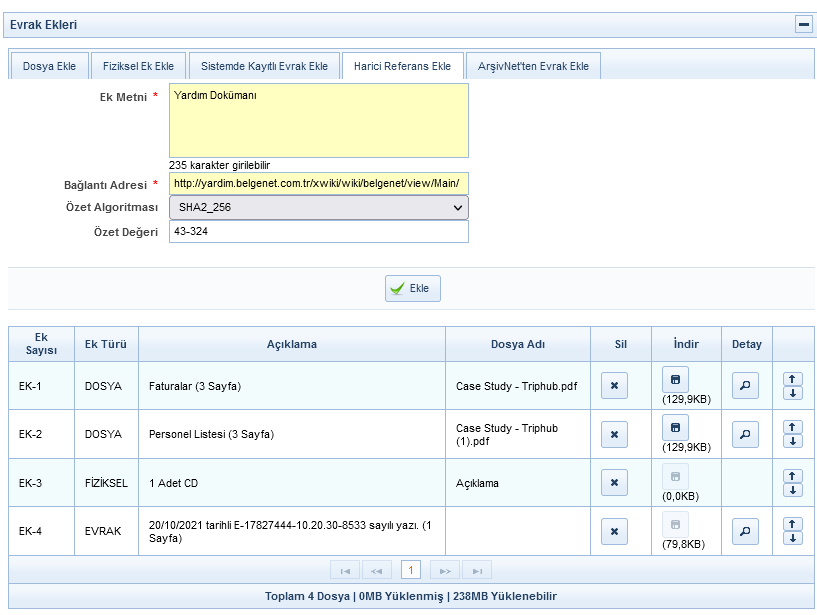The height and width of the screenshot is (615, 817).
Task: Move EK-3 row down in list
Action: pyautogui.click(x=793, y=490)
